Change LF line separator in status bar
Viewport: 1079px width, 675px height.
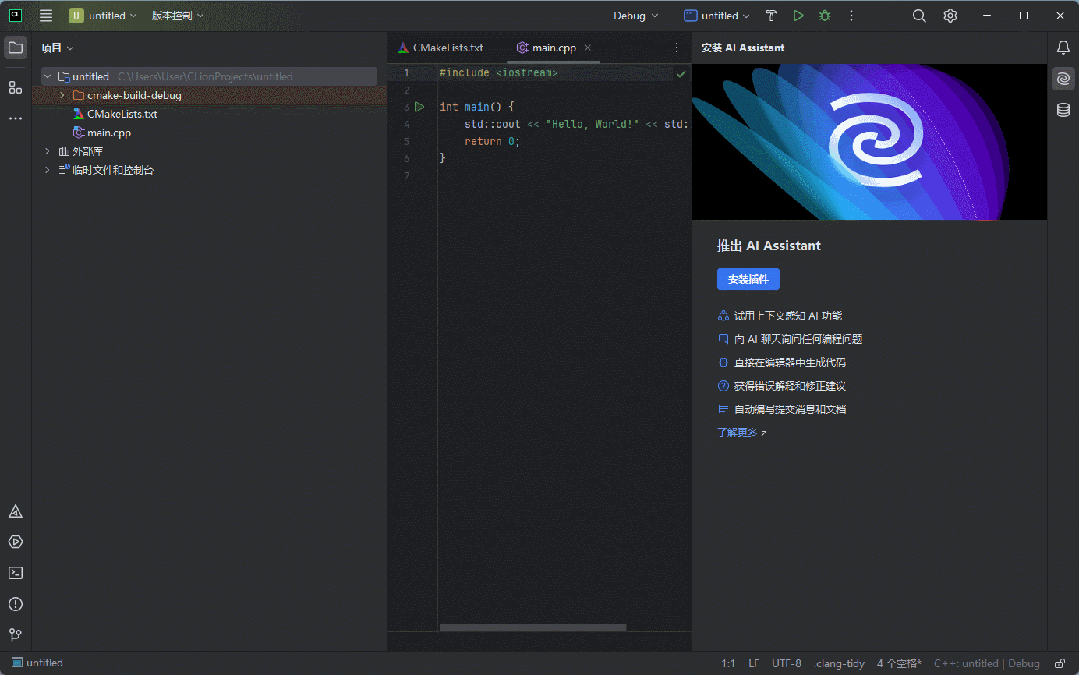(754, 663)
